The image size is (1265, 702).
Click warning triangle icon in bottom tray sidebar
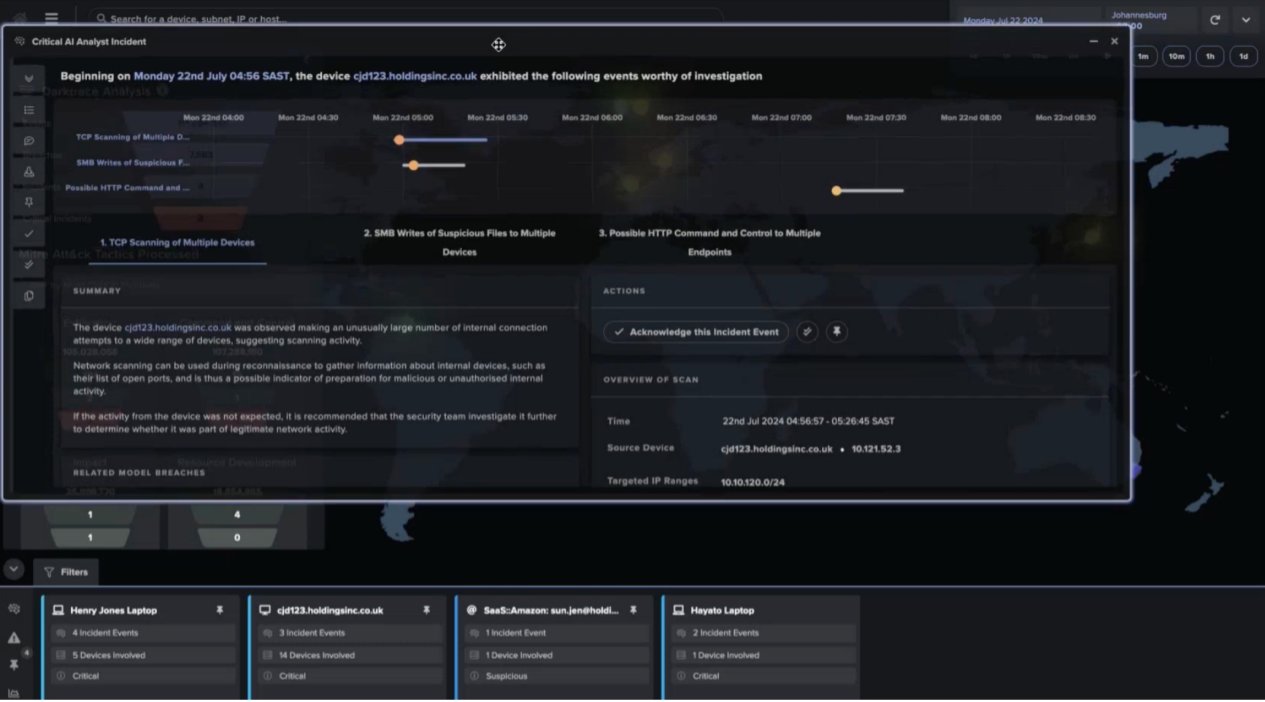click(14, 638)
